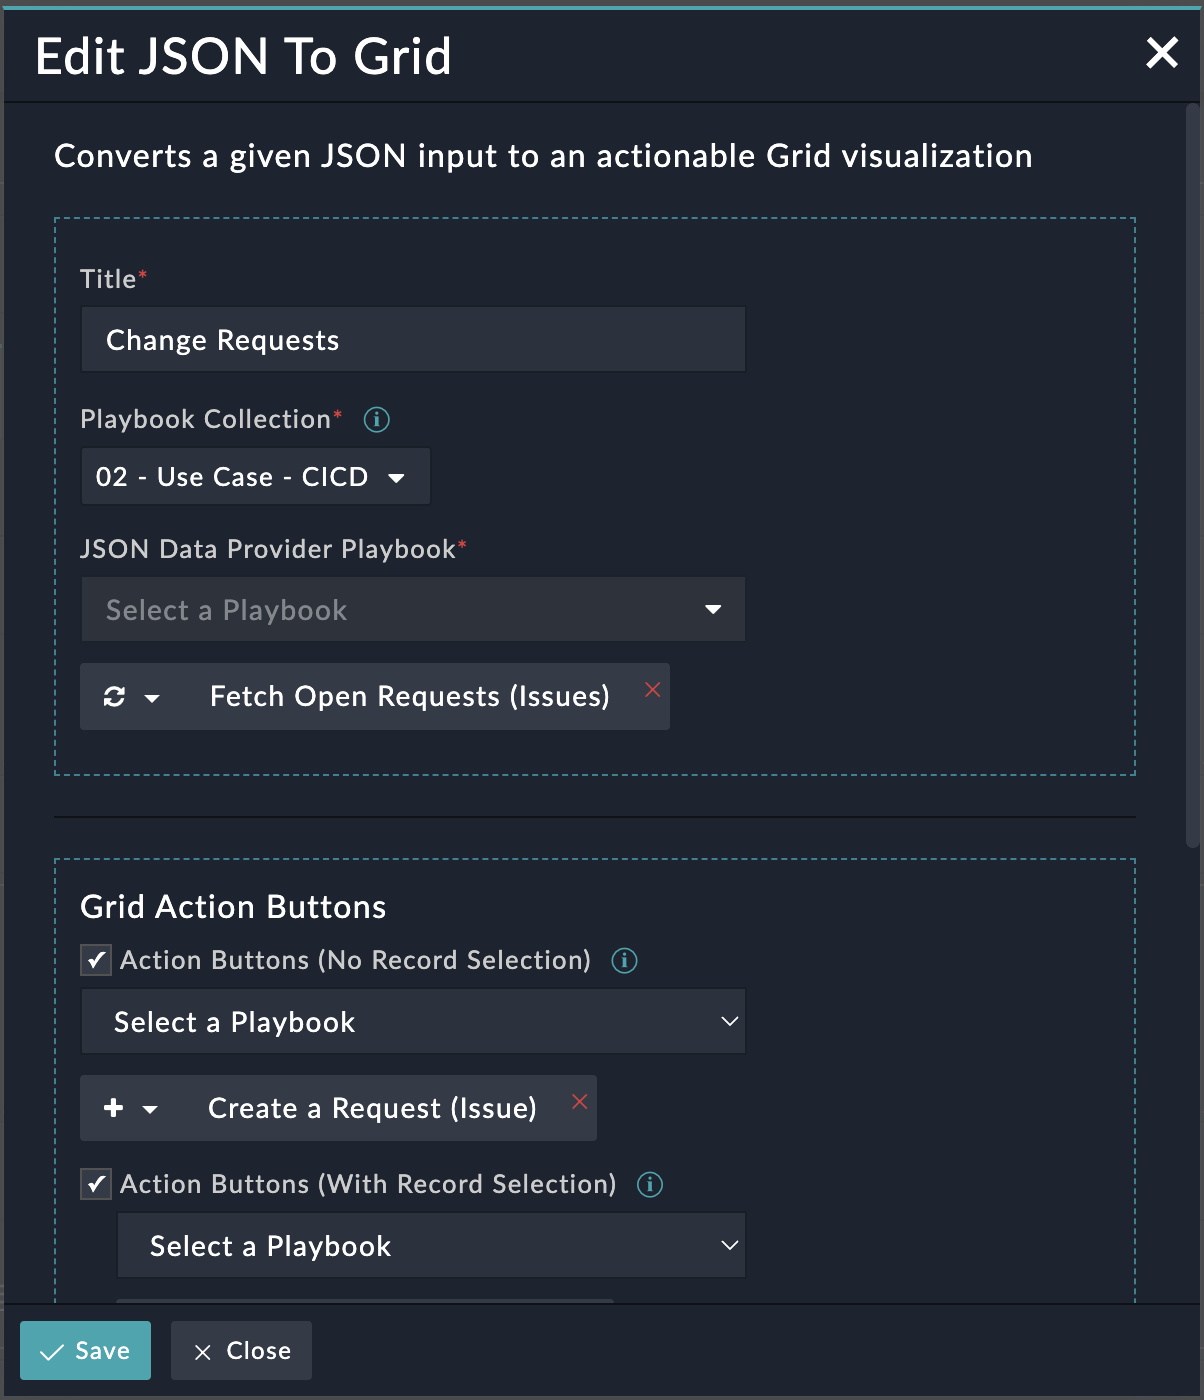Click the refresh icon on Fetch Open Requests
The width and height of the screenshot is (1204, 1400).
115,697
